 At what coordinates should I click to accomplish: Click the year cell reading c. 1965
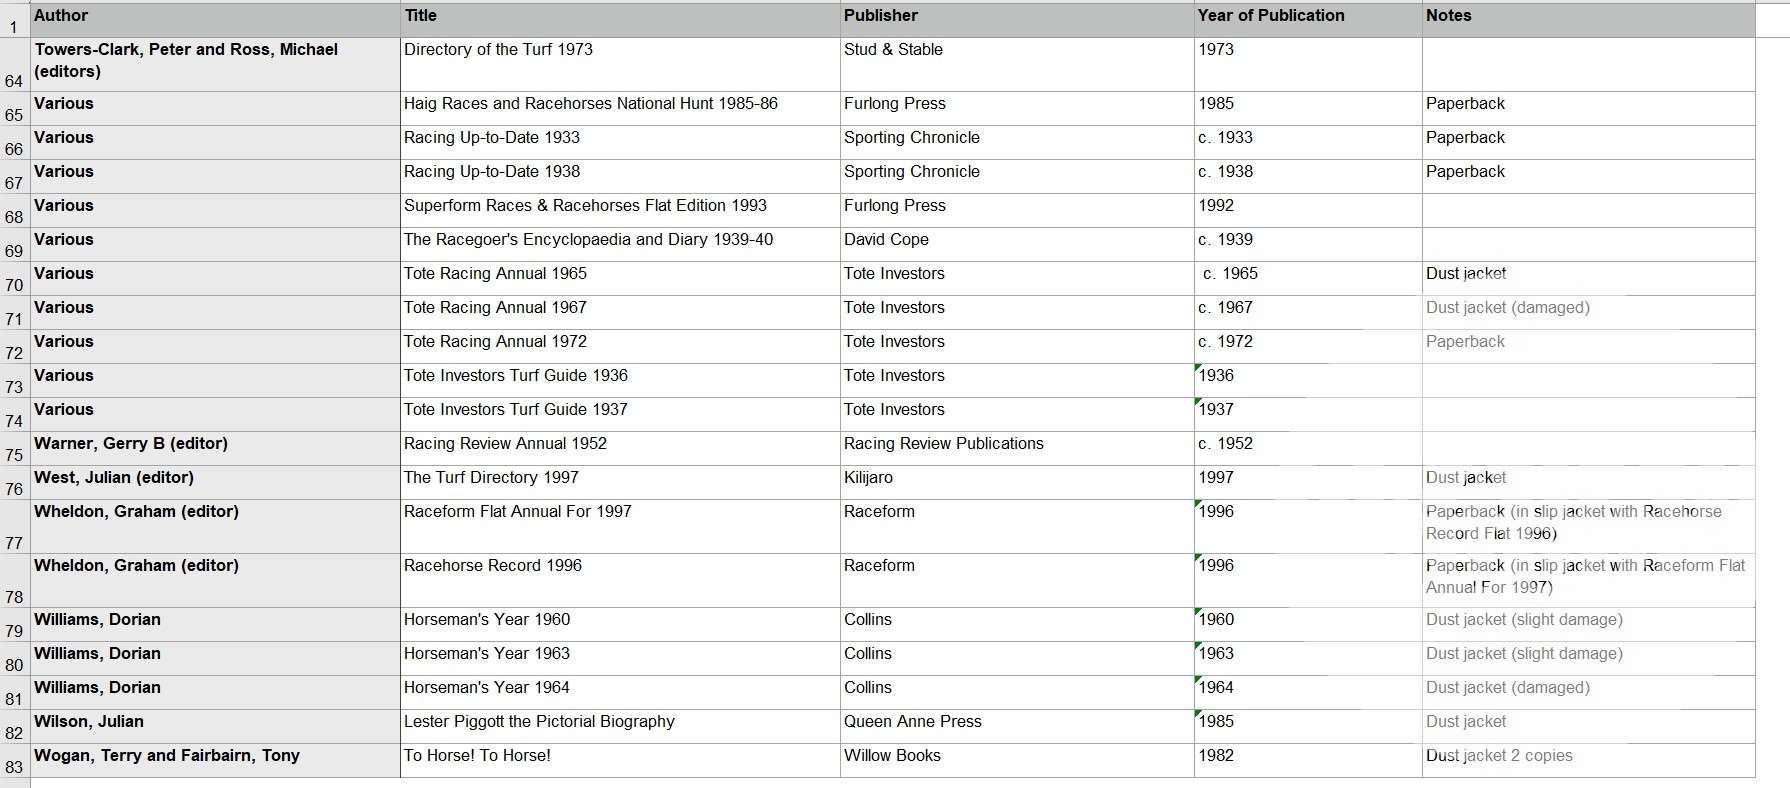pos(1308,279)
